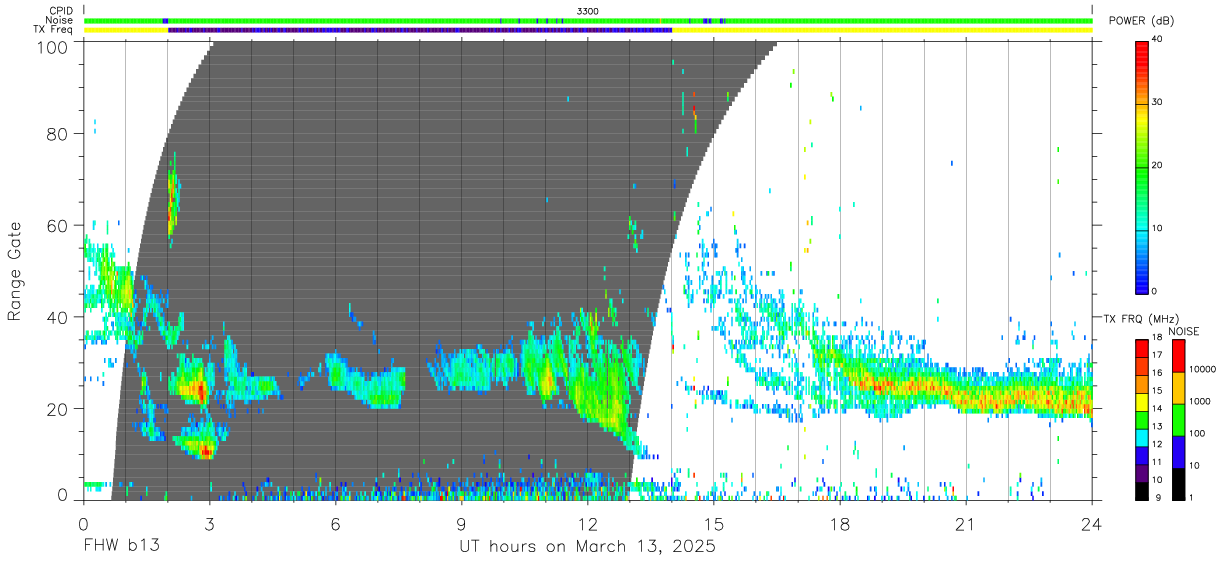Click the 11 tick on TX FRQ legend
1228x567 pixels.
click(x=1156, y=462)
